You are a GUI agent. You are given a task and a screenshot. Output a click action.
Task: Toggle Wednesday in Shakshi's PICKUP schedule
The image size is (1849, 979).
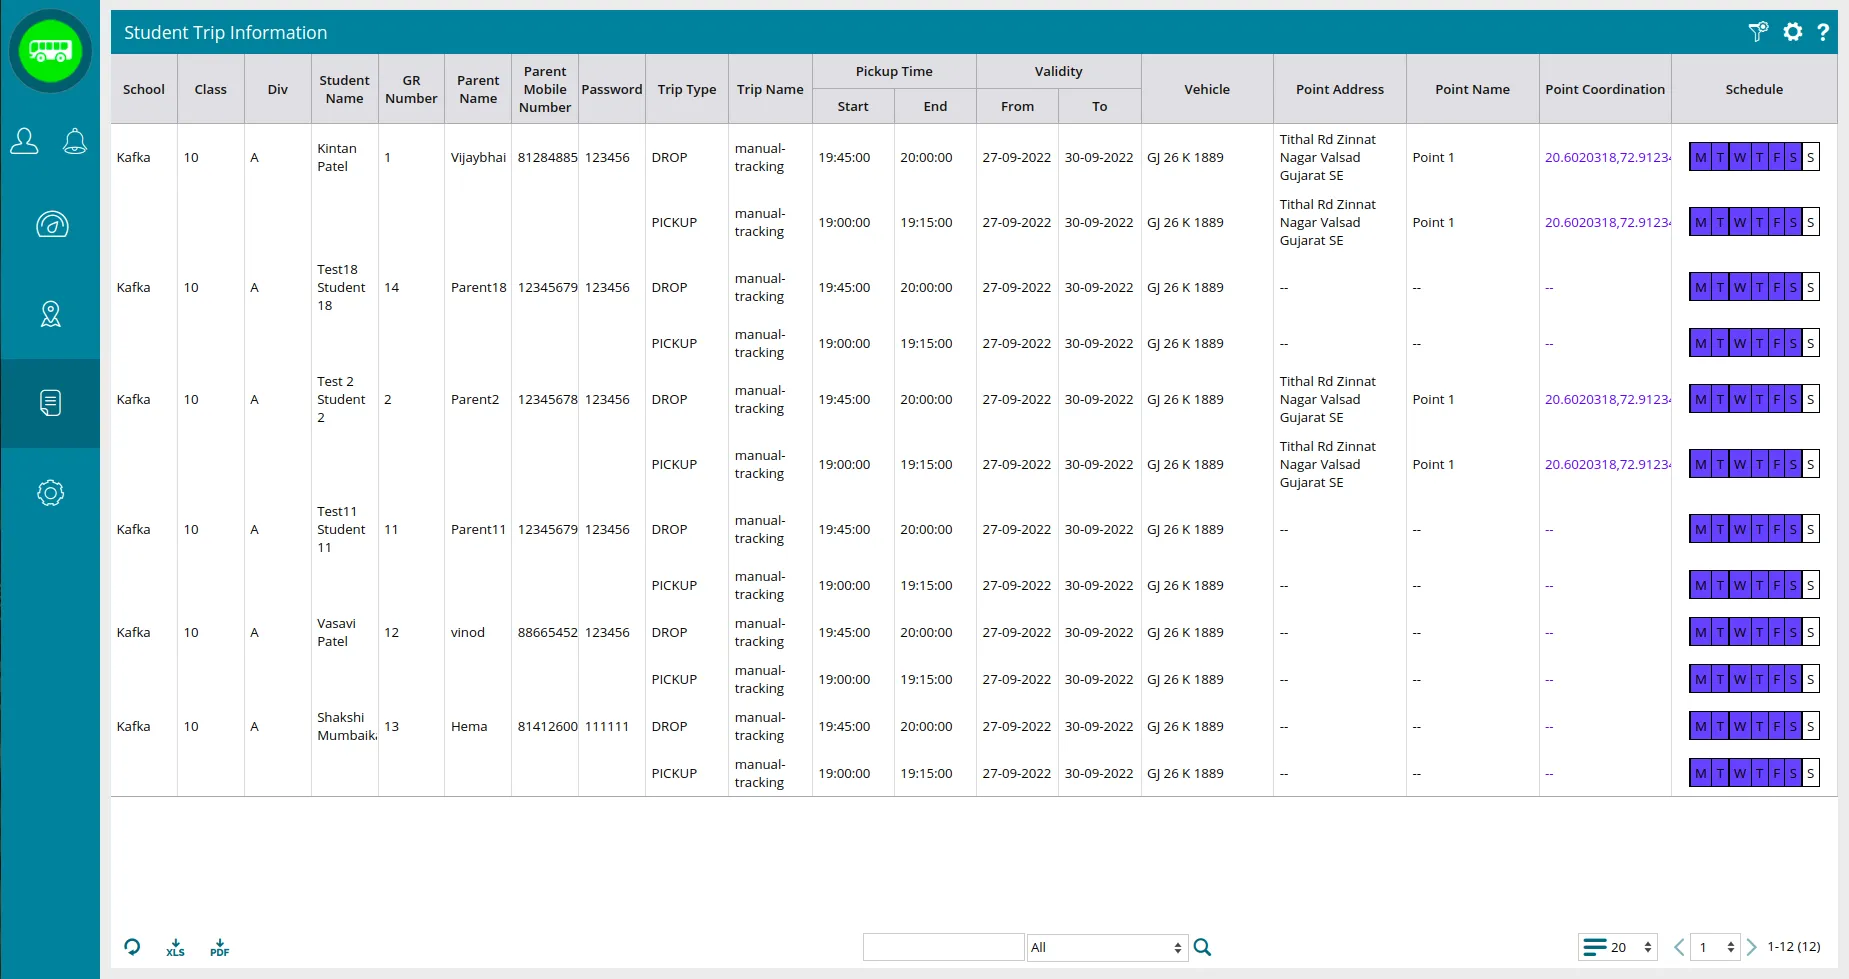pyautogui.click(x=1739, y=773)
